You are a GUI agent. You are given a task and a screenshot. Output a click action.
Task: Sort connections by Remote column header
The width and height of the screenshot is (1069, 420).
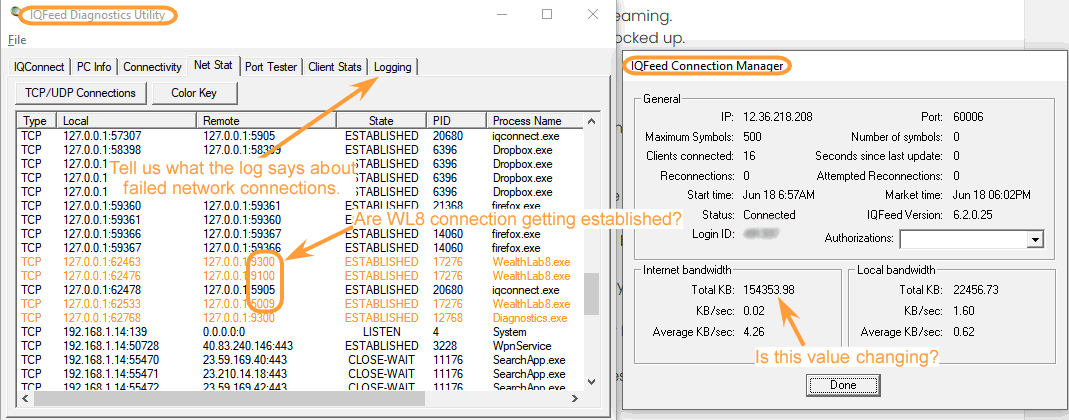pyautogui.click(x=267, y=121)
